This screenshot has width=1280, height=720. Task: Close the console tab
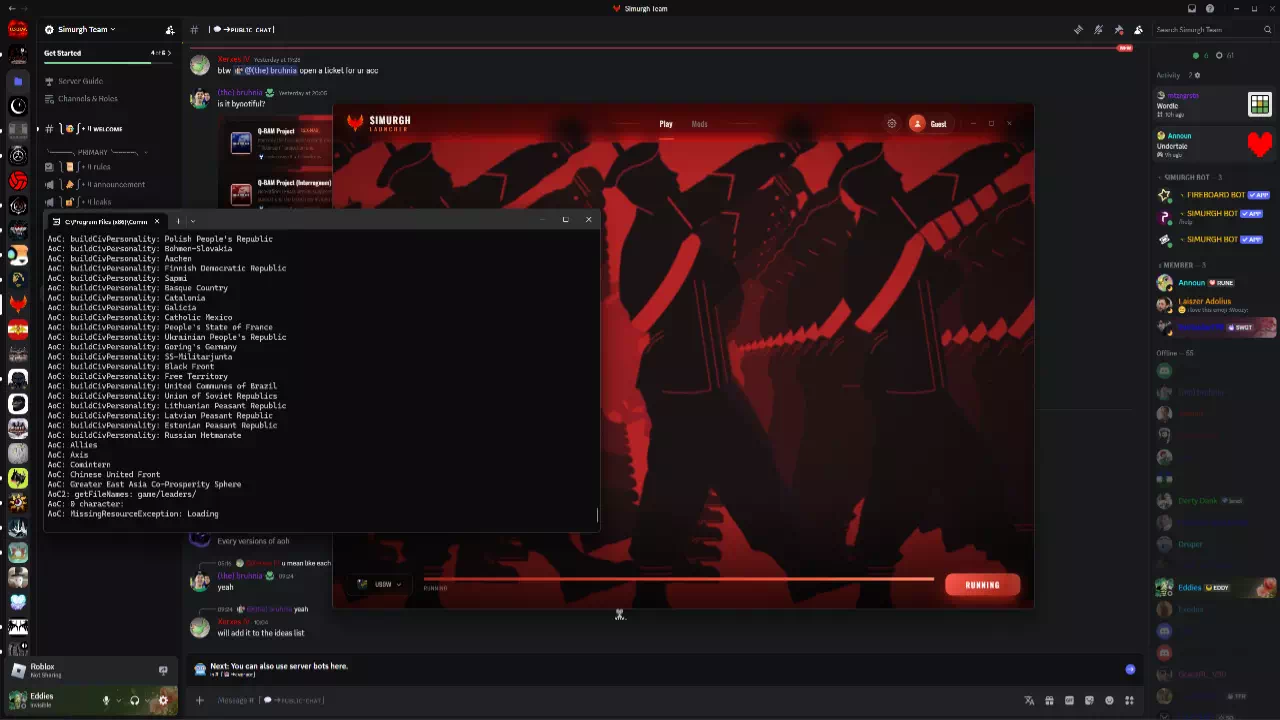(x=157, y=221)
